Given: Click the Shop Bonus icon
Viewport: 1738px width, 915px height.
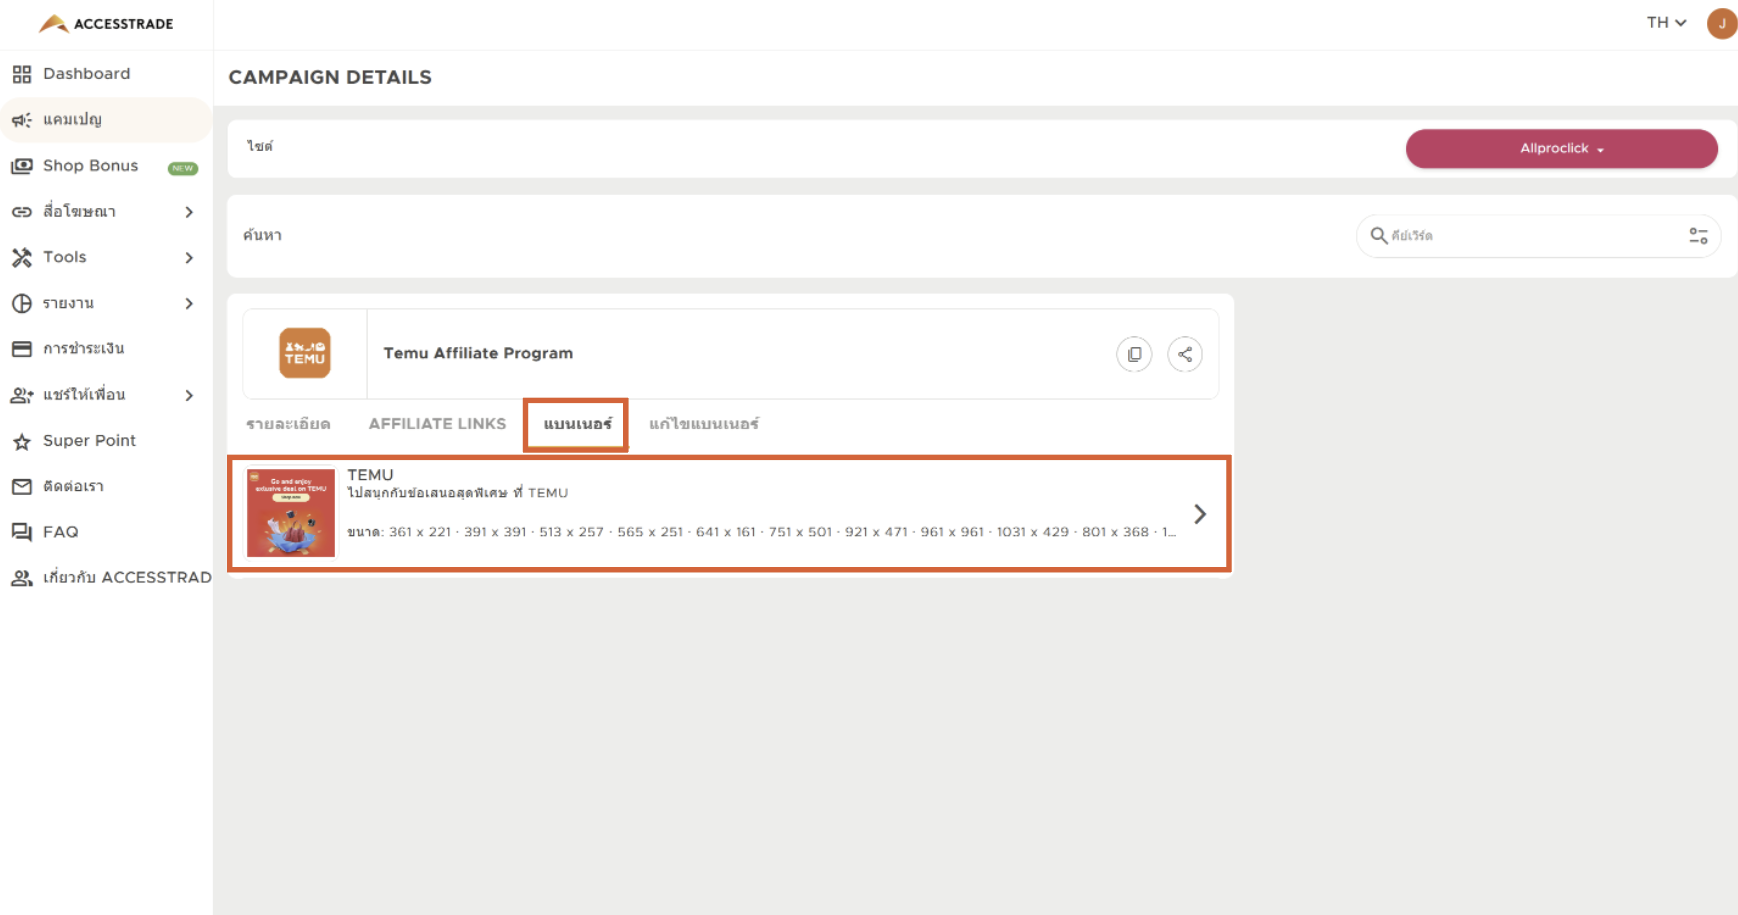Looking at the screenshot, I should point(22,166).
